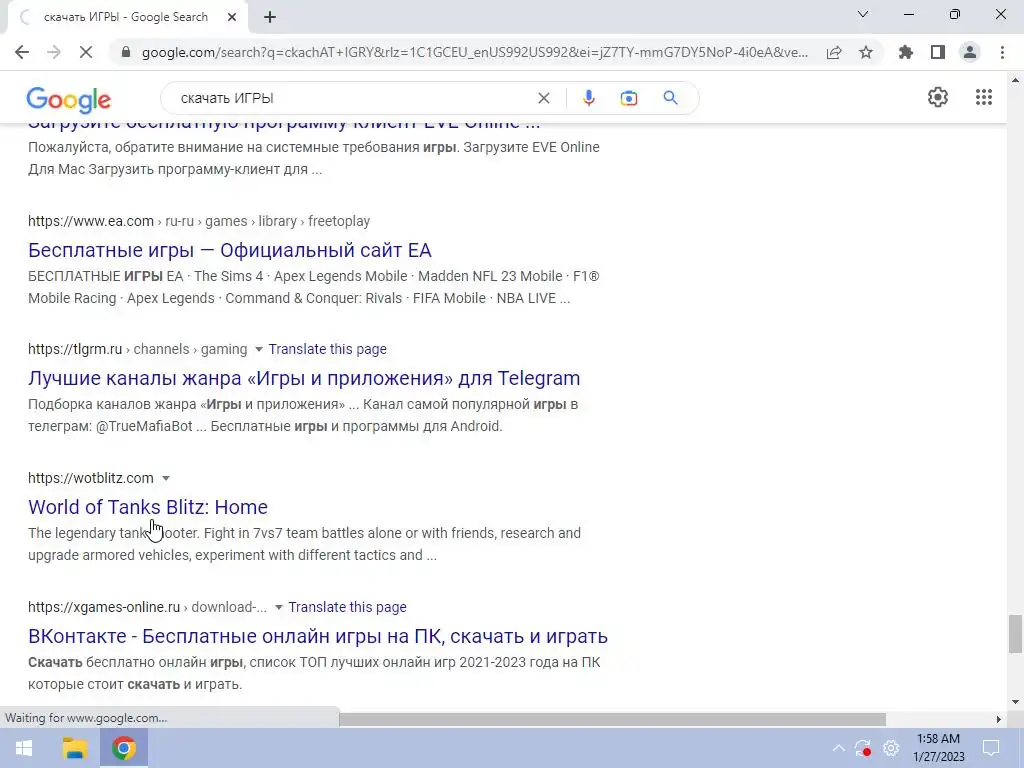Open the Google apps grid

[x=984, y=97]
